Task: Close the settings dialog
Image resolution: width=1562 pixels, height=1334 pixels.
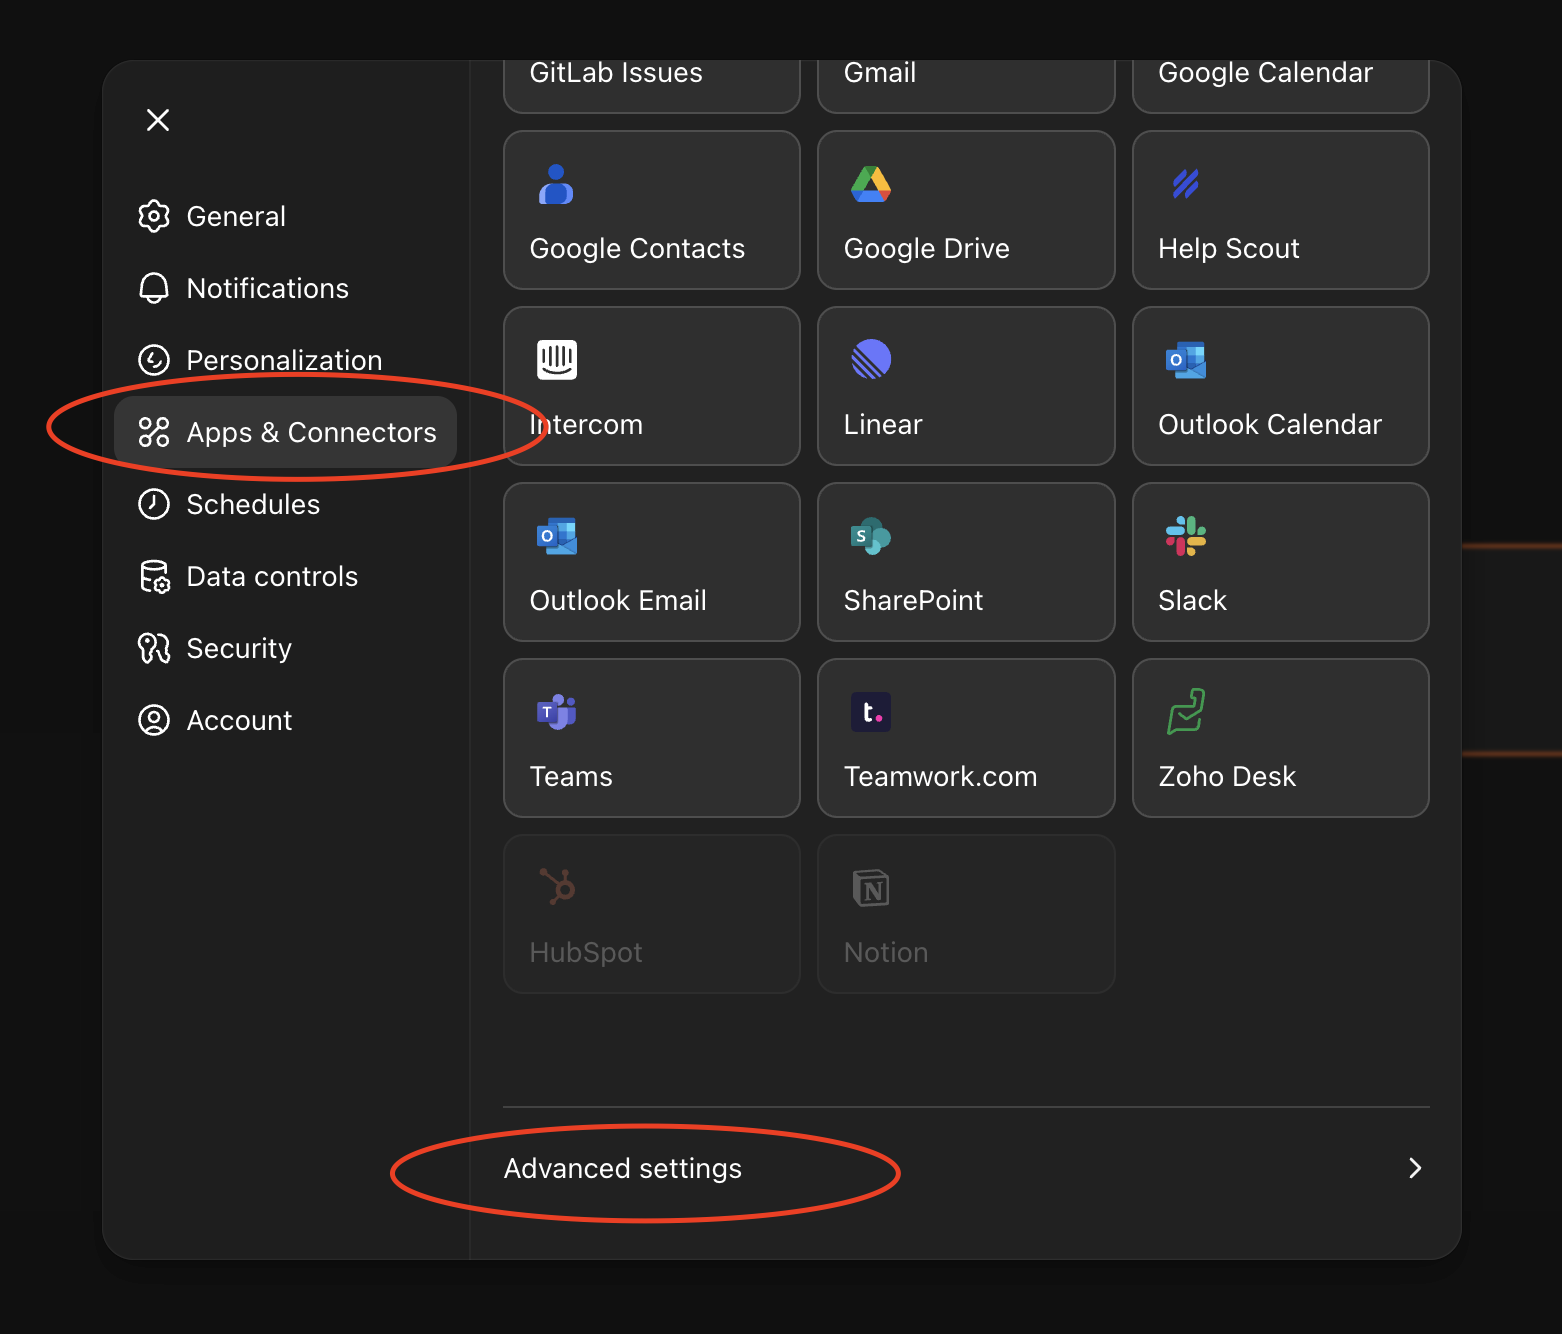Action: [157, 119]
